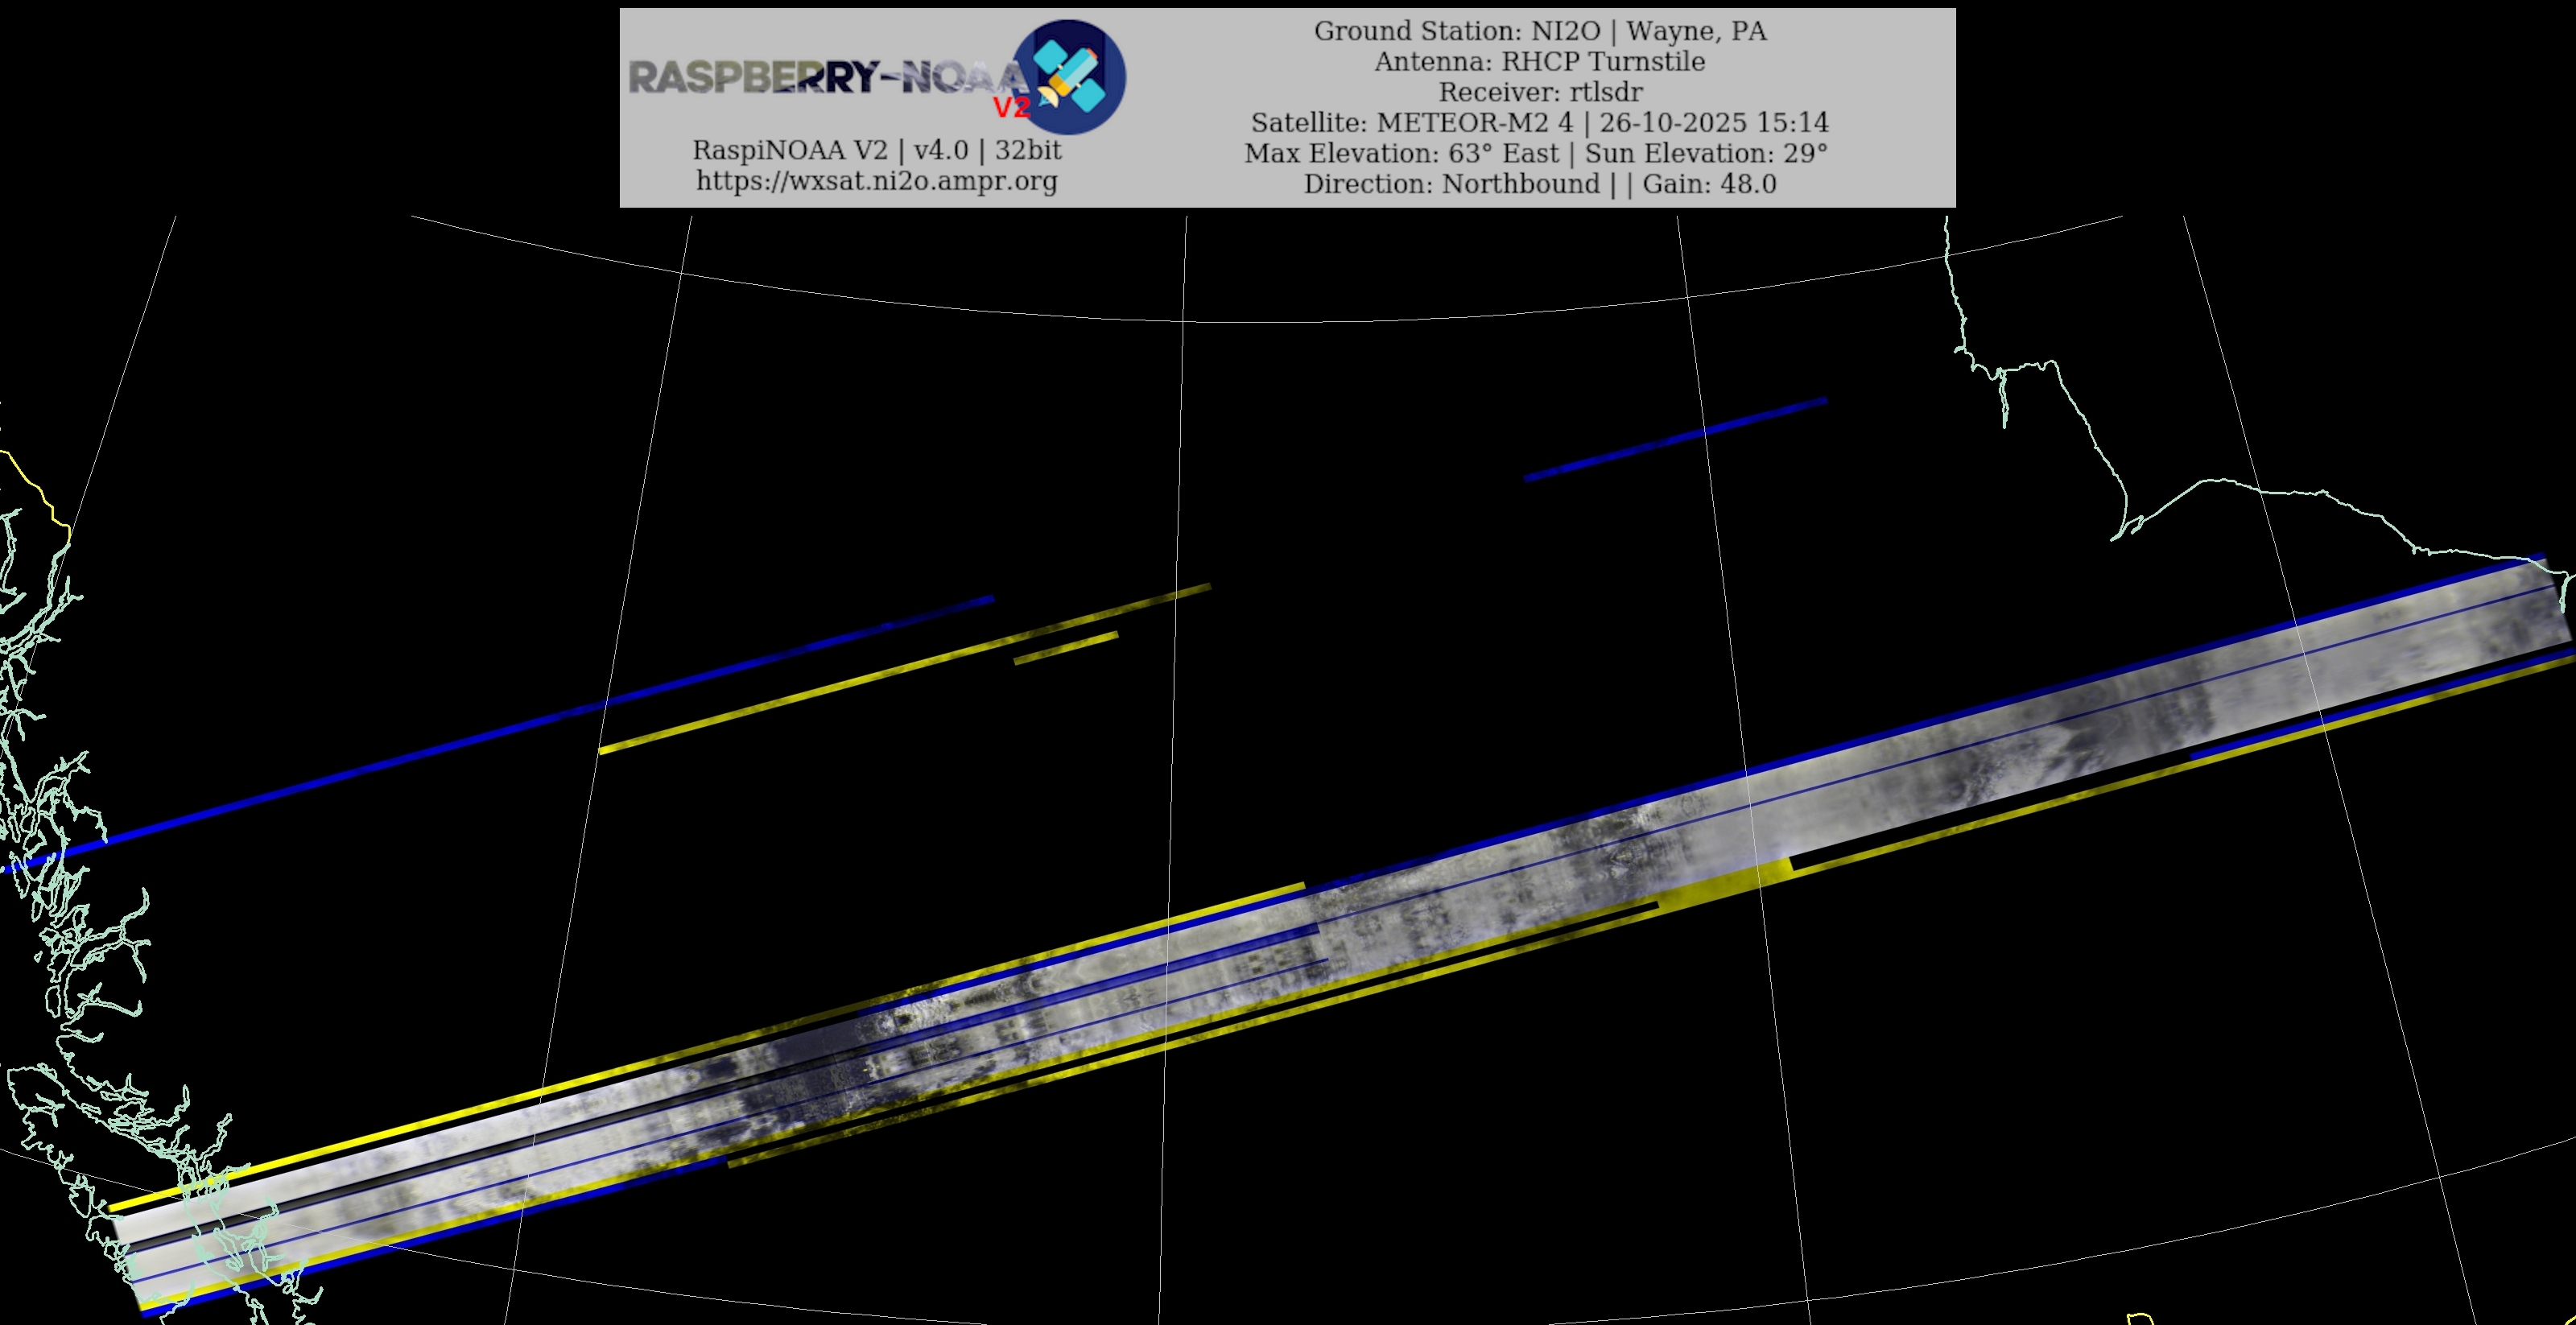
Task: Select the Ground Station NI2O Wayne line
Action: (x=1539, y=31)
